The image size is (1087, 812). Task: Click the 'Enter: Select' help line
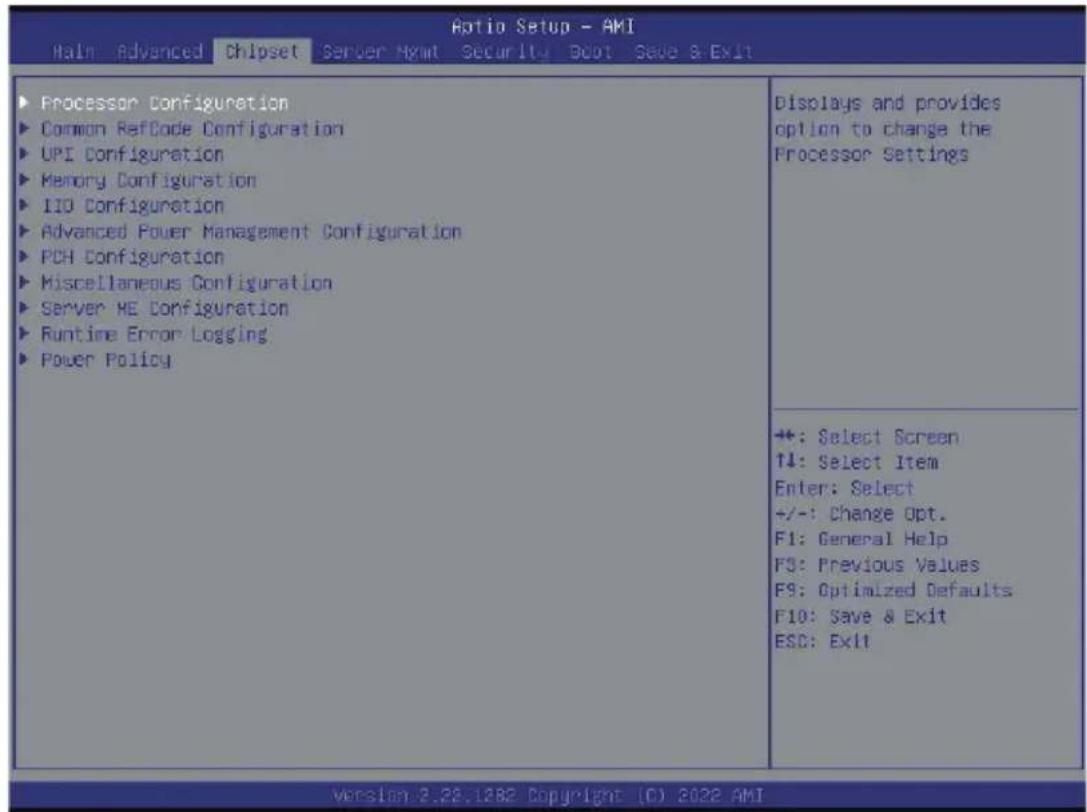[844, 488]
